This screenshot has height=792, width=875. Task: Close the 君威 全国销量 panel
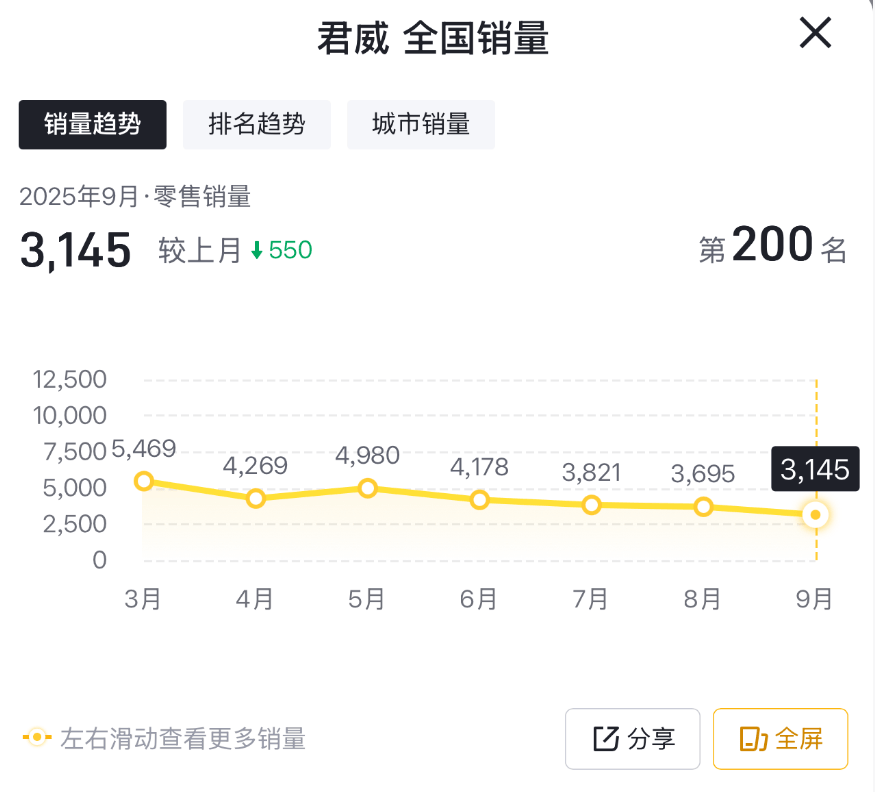pos(816,34)
